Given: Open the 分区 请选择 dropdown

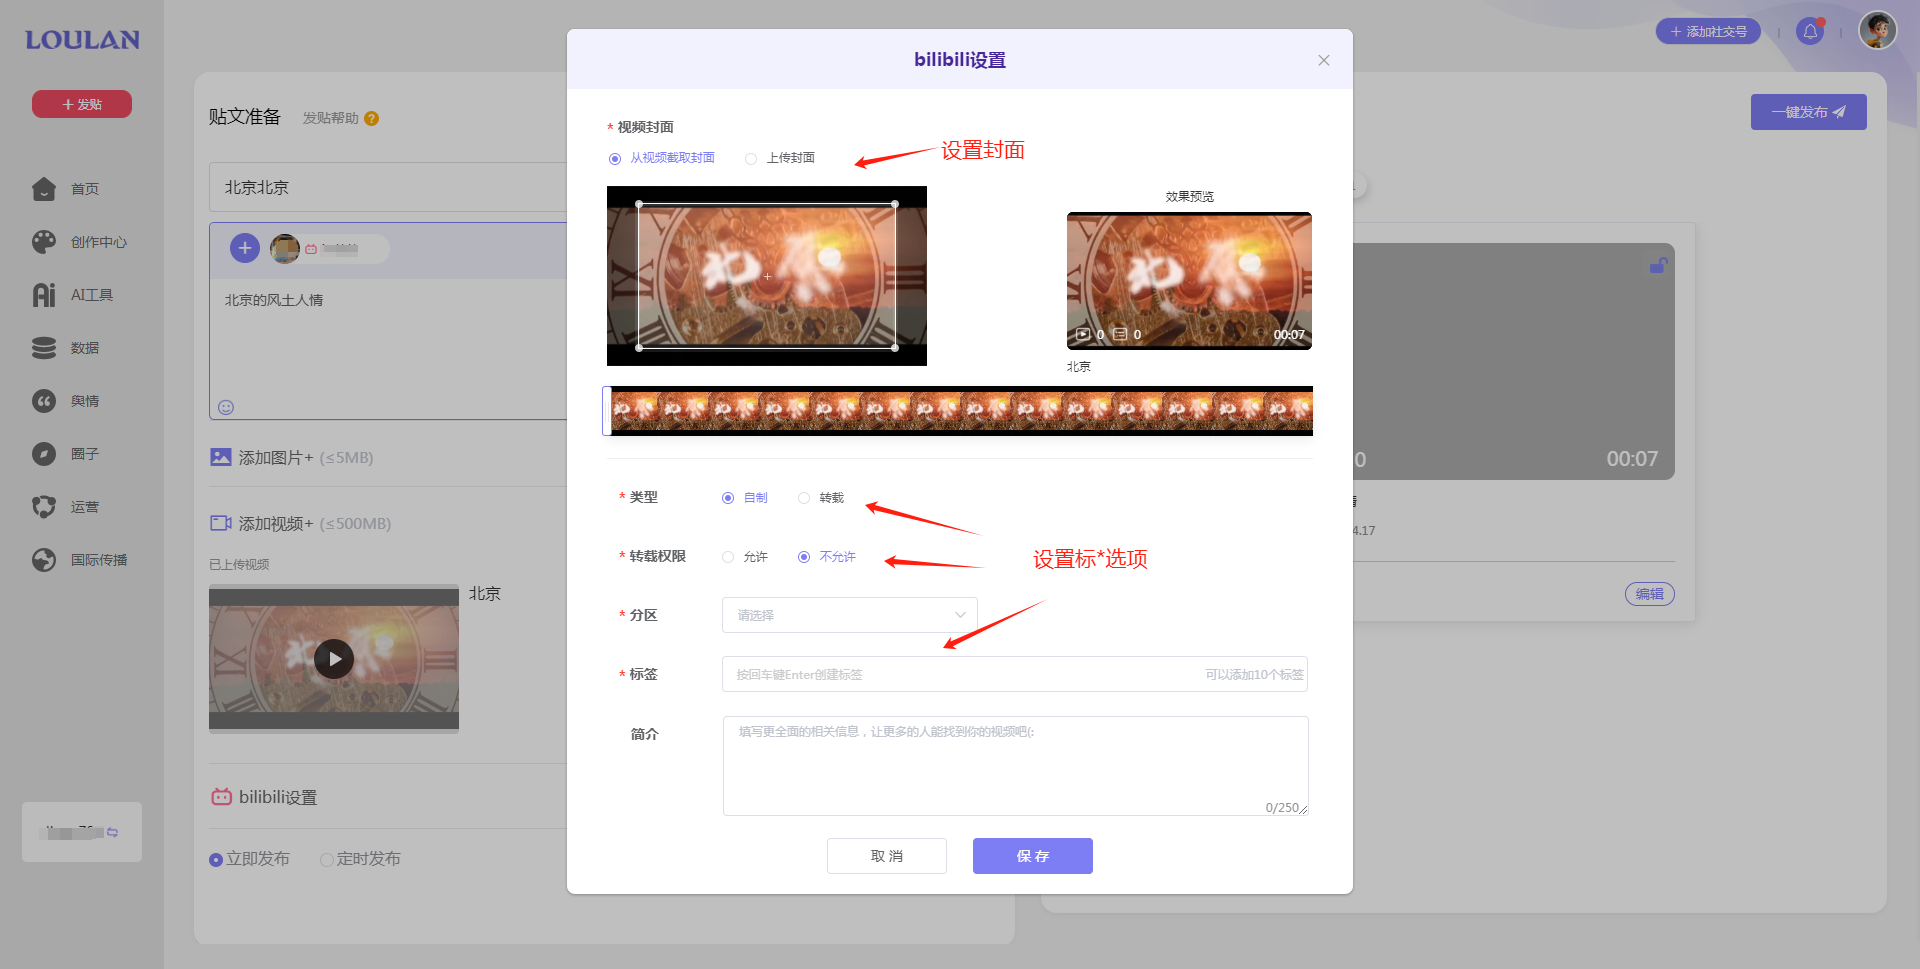Looking at the screenshot, I should [849, 615].
